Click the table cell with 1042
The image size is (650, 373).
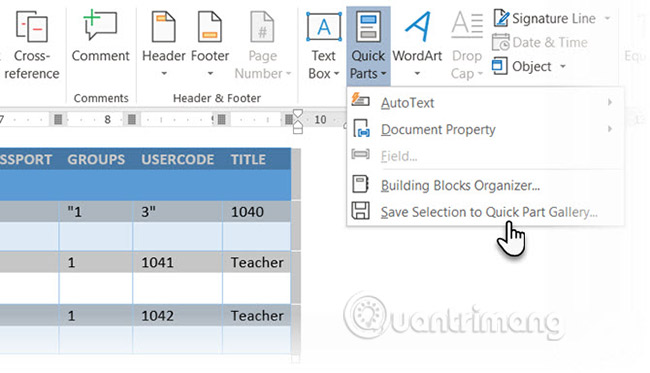pos(177,315)
